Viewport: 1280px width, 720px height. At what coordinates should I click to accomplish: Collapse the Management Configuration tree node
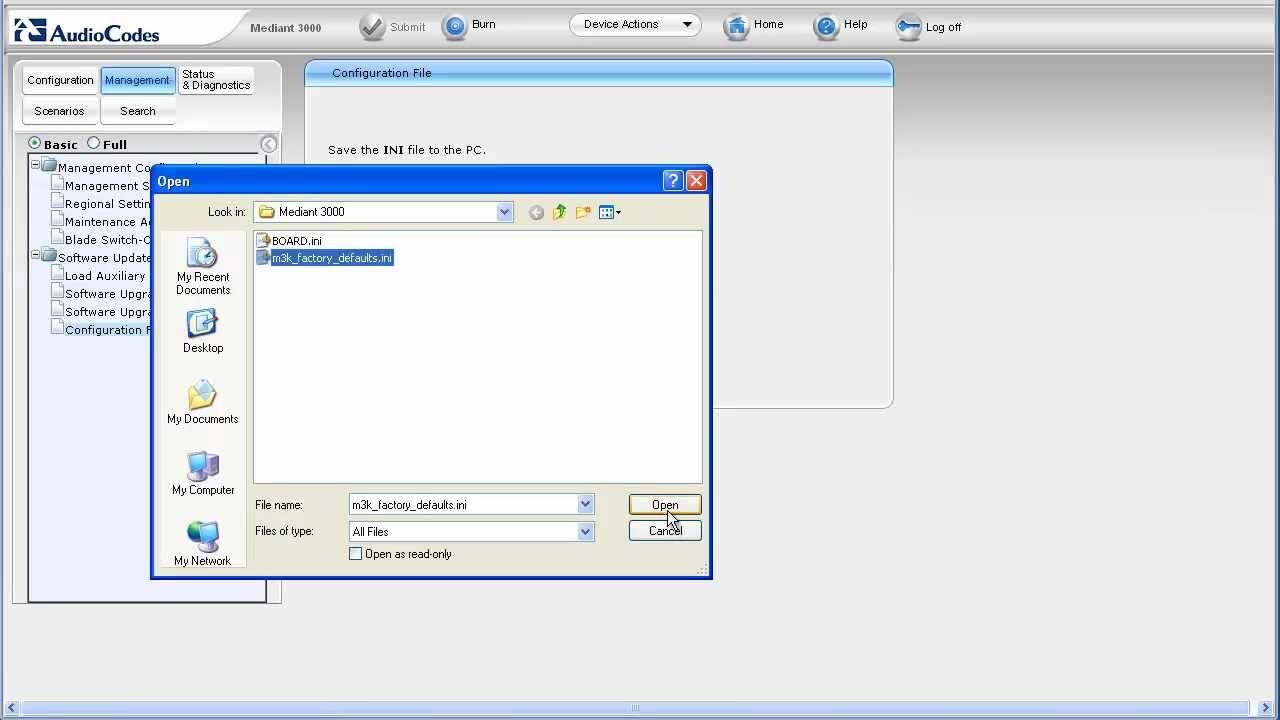[x=35, y=164]
